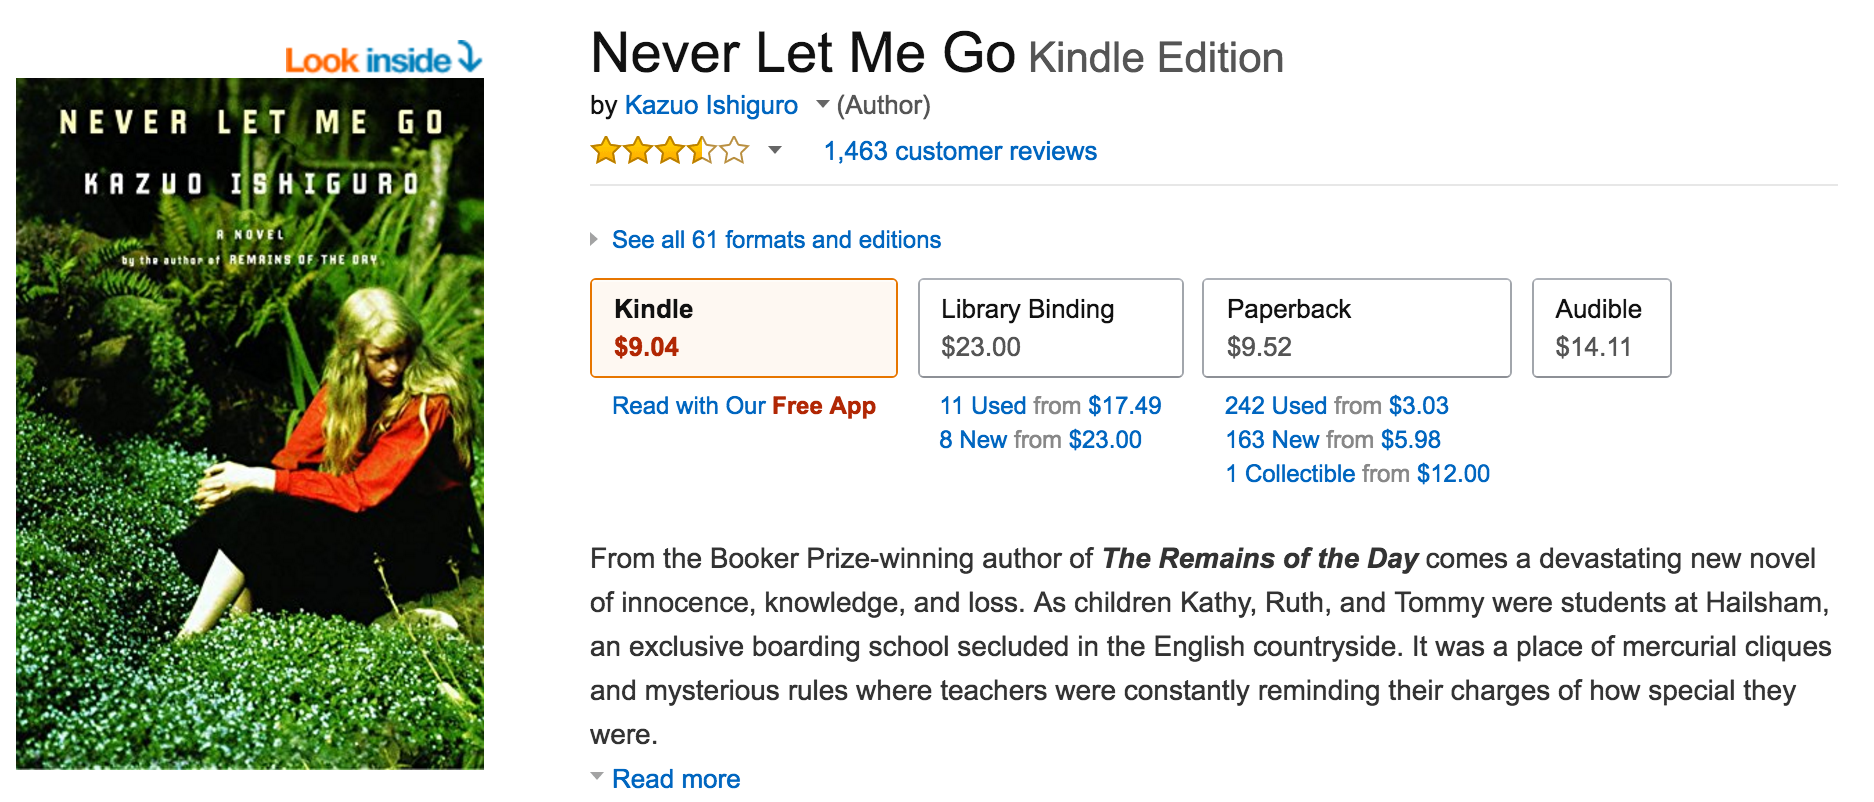The image size is (1874, 802).
Task: Select the Library Binding $23.00 format
Action: click(1050, 328)
